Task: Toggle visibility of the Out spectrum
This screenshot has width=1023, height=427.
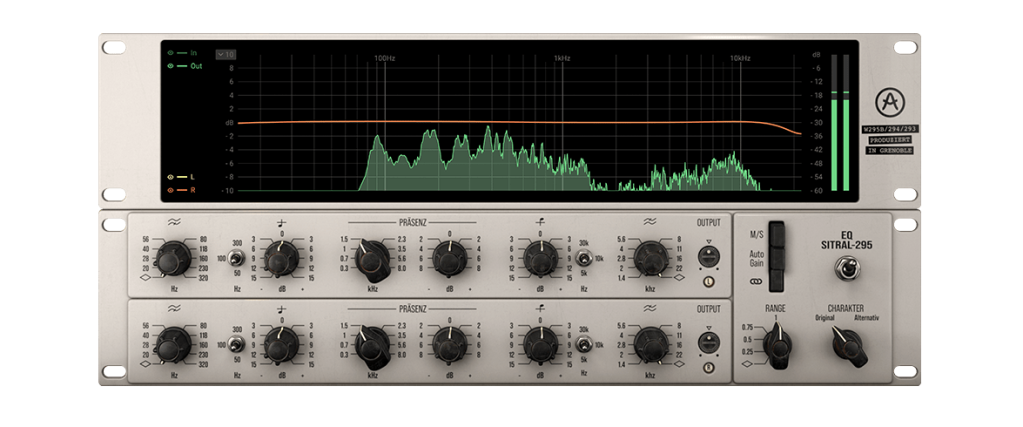Action: [x=171, y=66]
